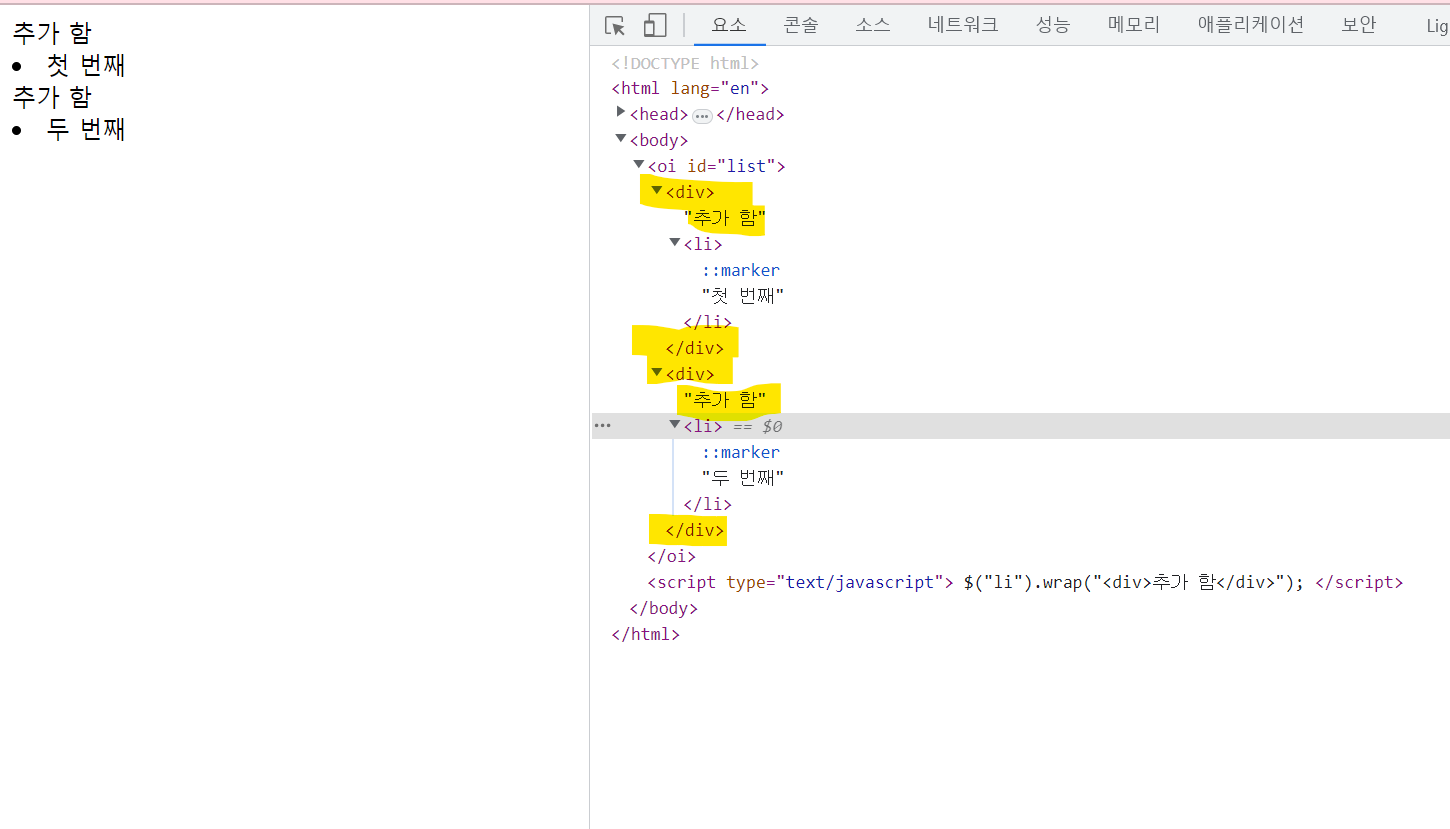Open the 요소 tab
1450x829 pixels.
click(x=729, y=25)
